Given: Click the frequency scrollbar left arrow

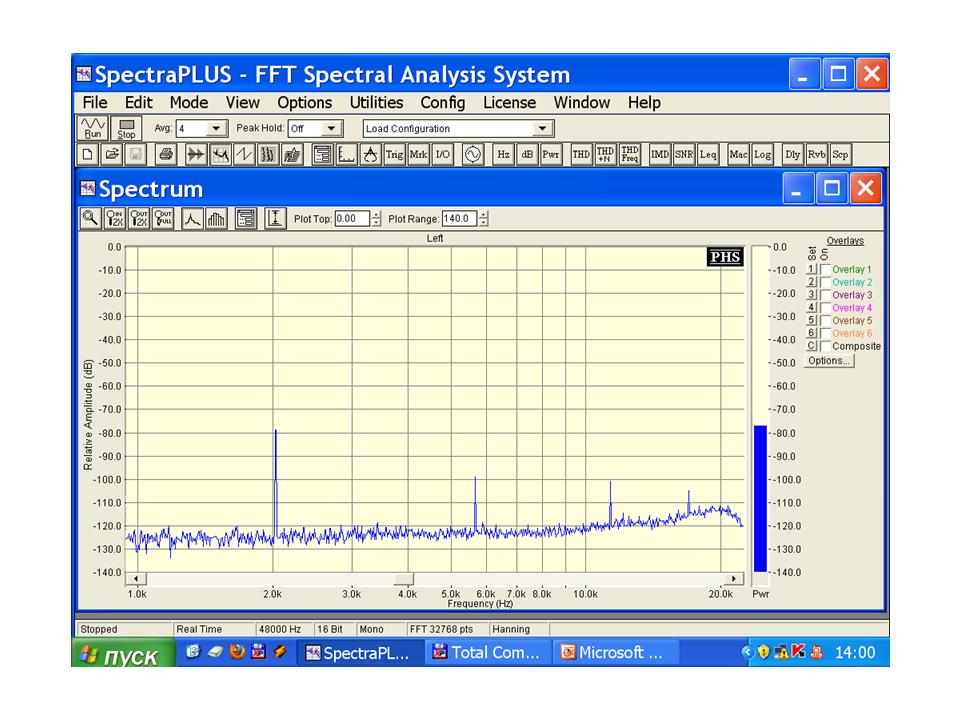Looking at the screenshot, I should click(136, 579).
